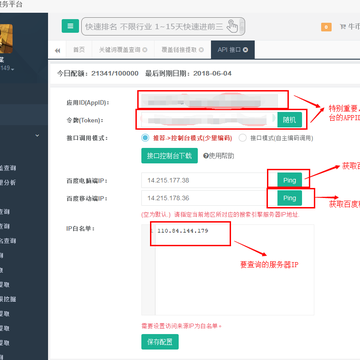
Task: Close the 覆盖链接提取 tab via its icon
Action: (x=201, y=50)
